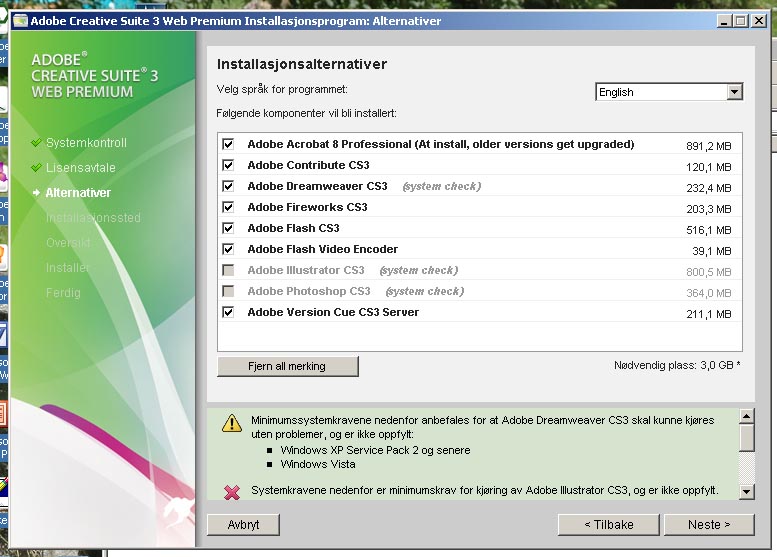Click scroll up arrow in message area
This screenshot has width=777, height=557.
pyautogui.click(x=746, y=416)
